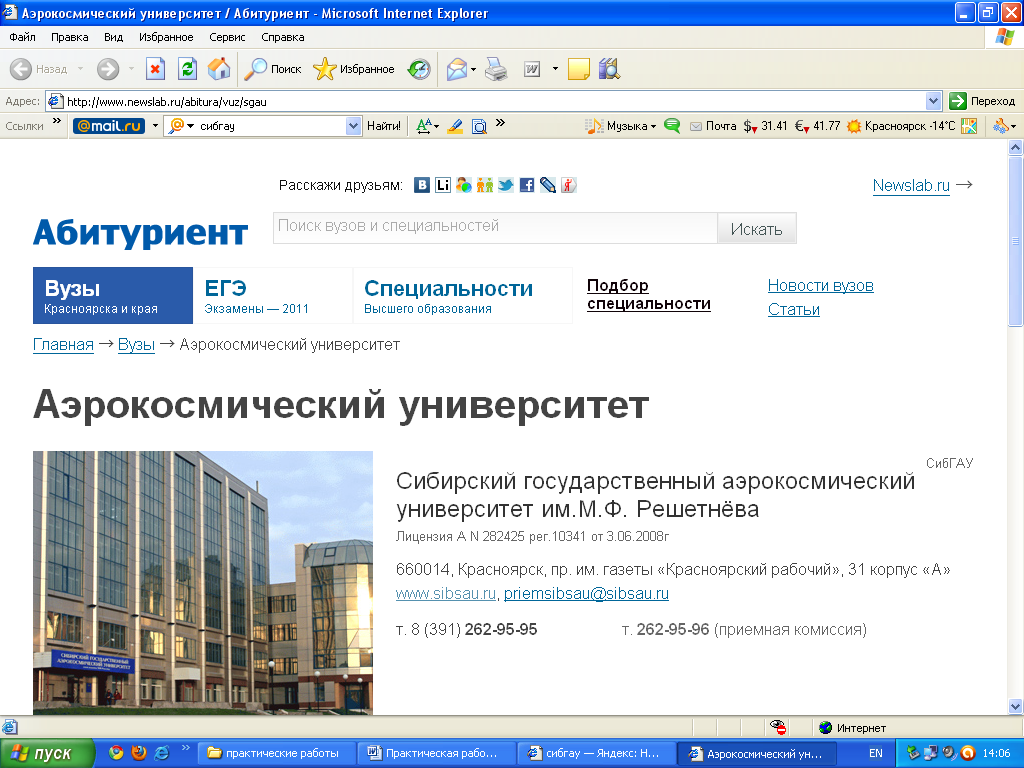
Task: Open Chrome from quick launch
Action: click(x=116, y=753)
